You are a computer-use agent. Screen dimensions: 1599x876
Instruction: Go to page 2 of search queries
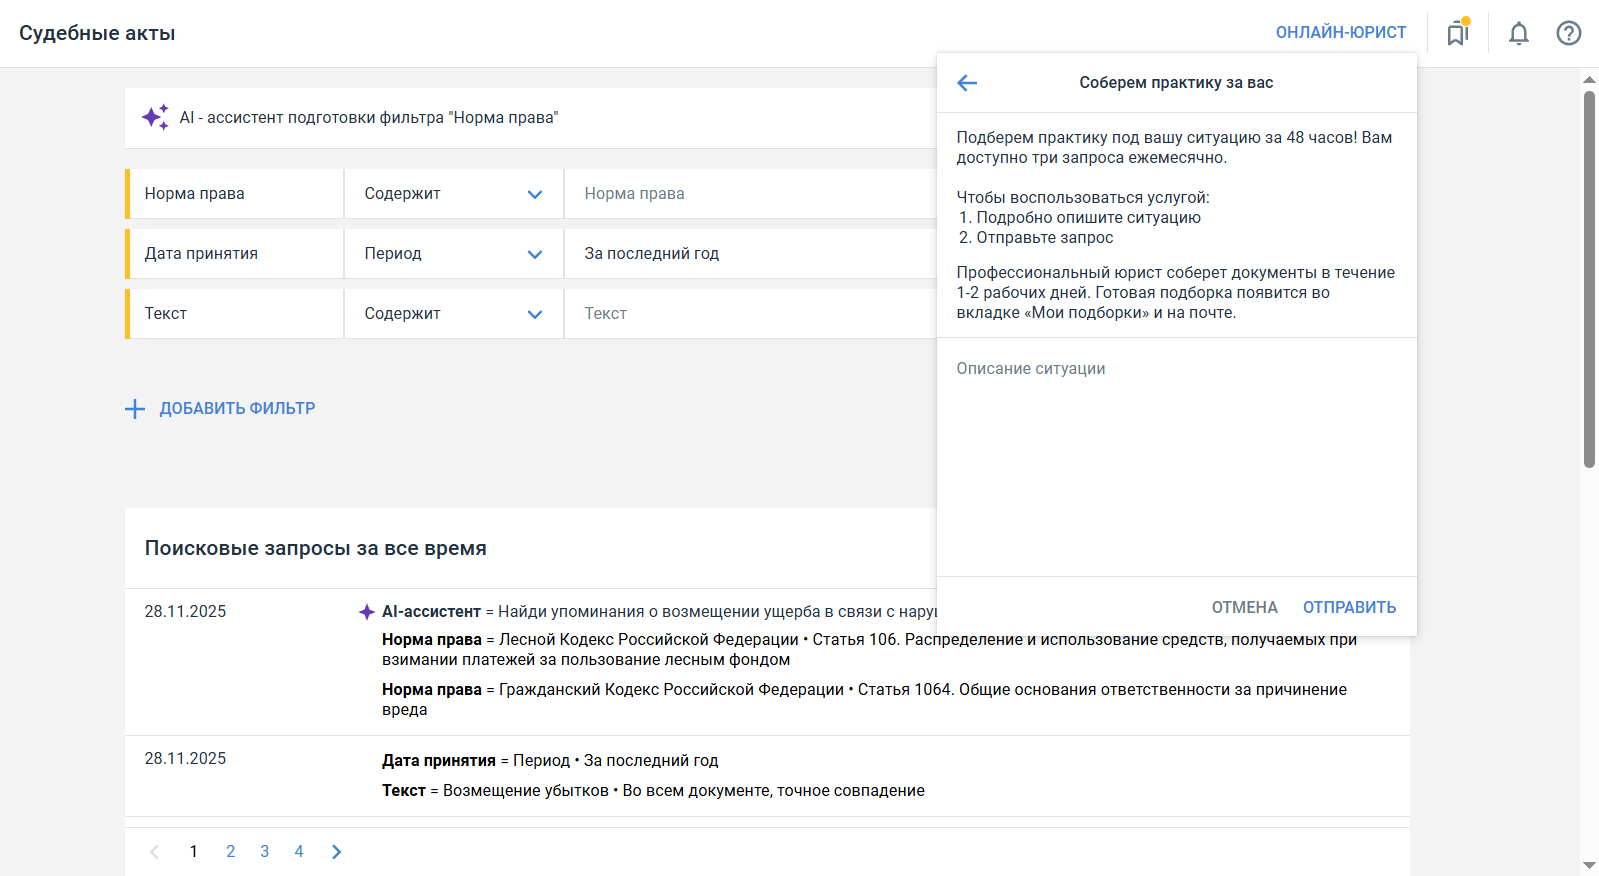[231, 852]
